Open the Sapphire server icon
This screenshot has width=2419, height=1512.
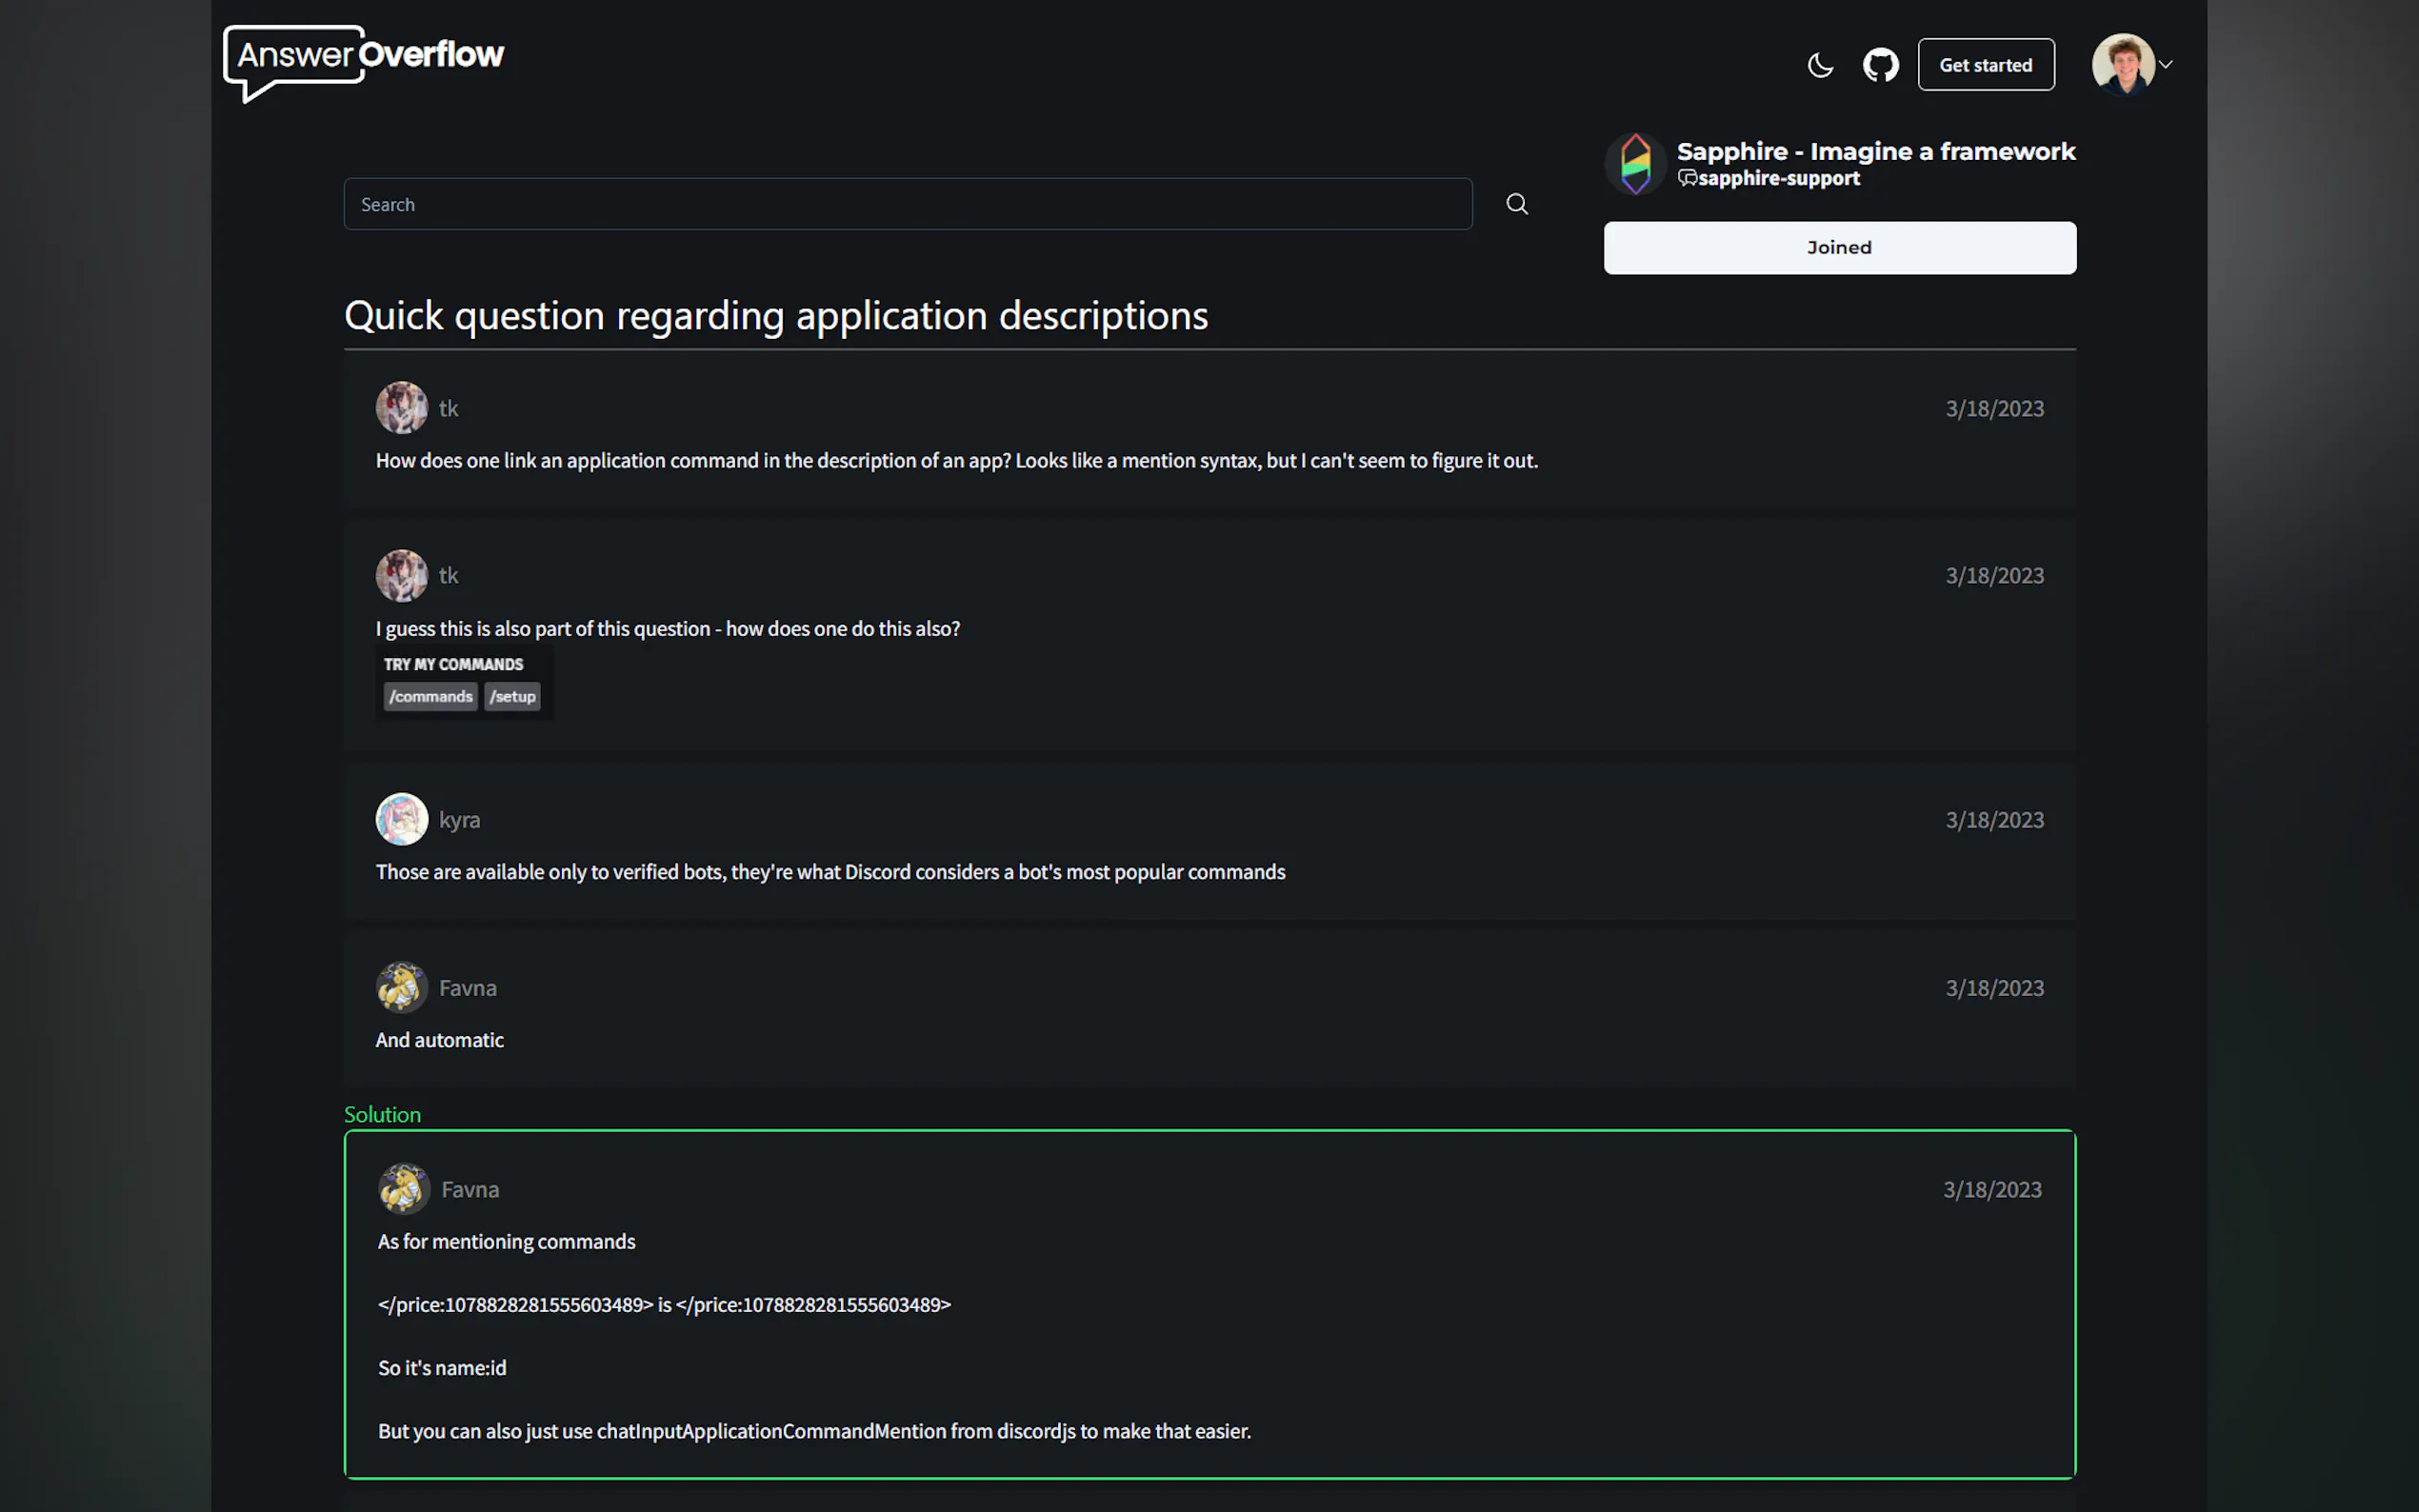pos(1635,164)
